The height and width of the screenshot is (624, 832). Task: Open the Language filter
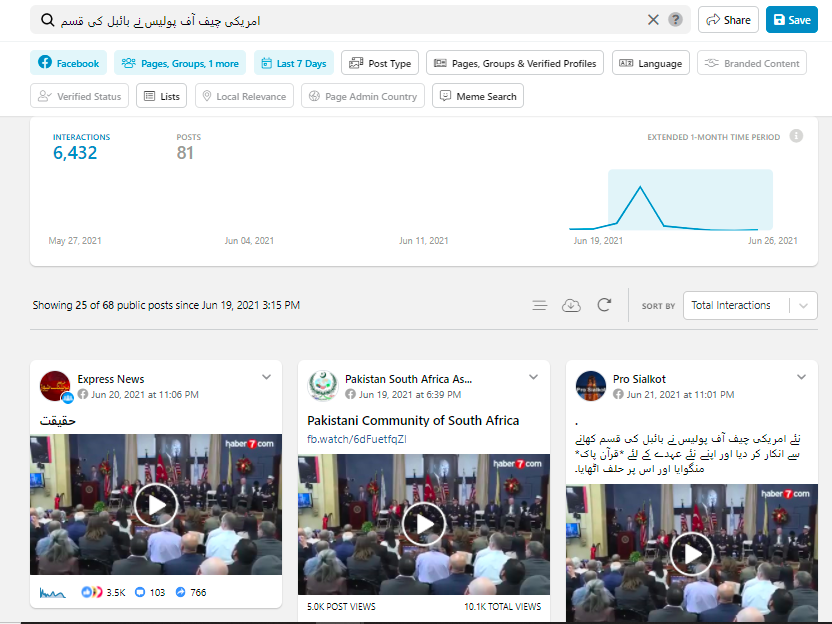(x=650, y=63)
